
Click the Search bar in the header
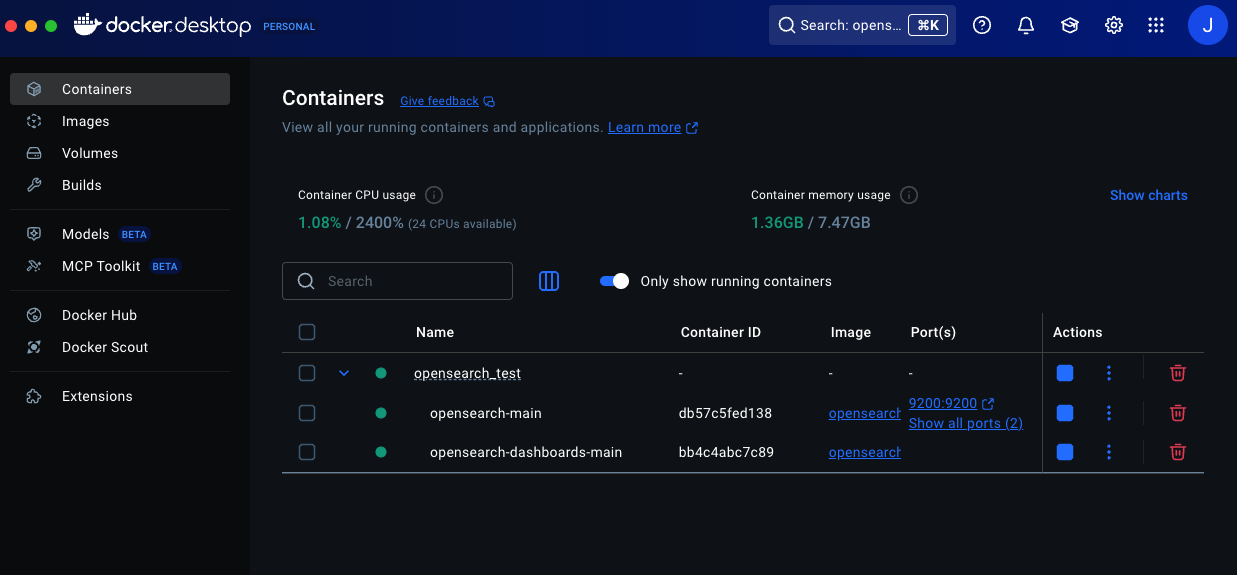pyautogui.click(x=862, y=25)
